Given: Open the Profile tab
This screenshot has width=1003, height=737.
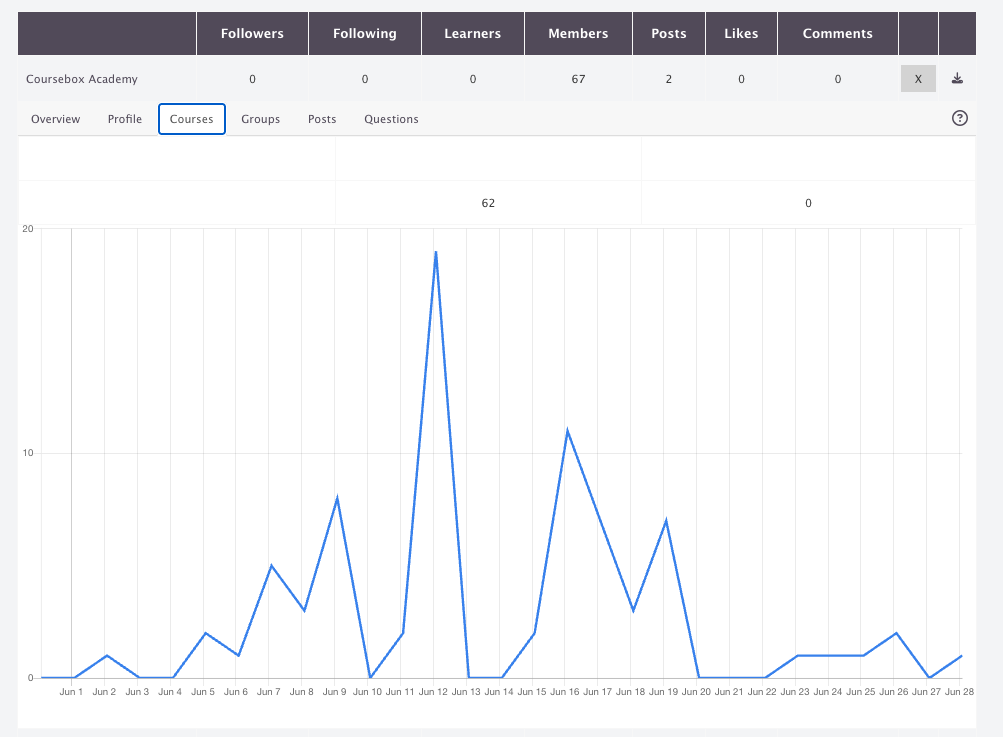Looking at the screenshot, I should pyautogui.click(x=125, y=119).
